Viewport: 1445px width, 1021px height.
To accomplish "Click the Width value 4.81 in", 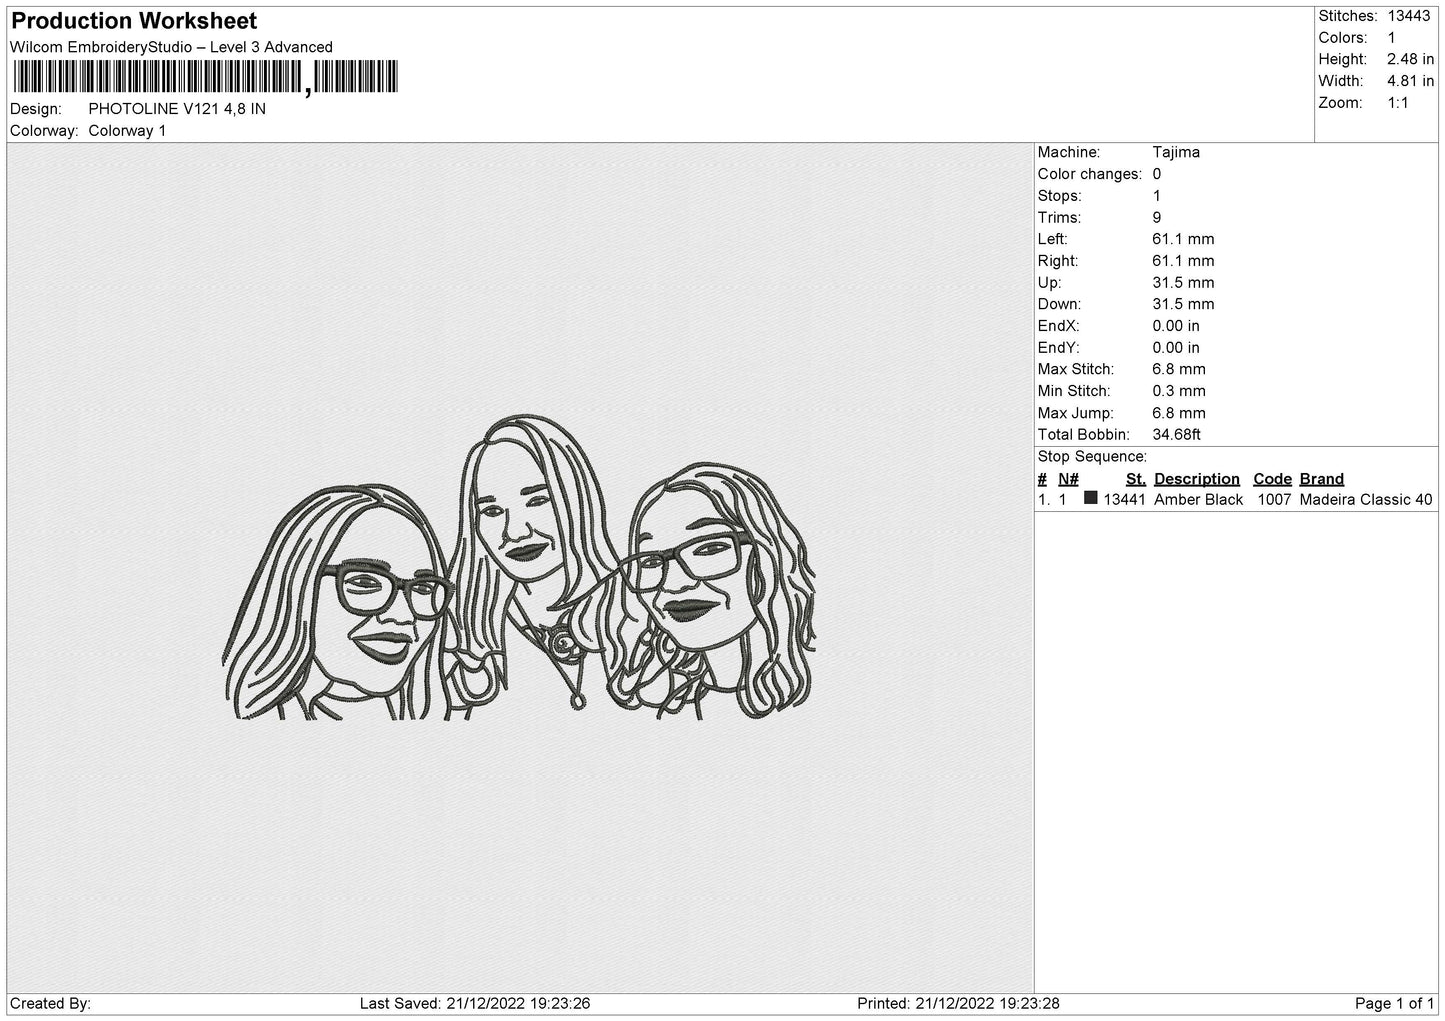I will 1410,81.
